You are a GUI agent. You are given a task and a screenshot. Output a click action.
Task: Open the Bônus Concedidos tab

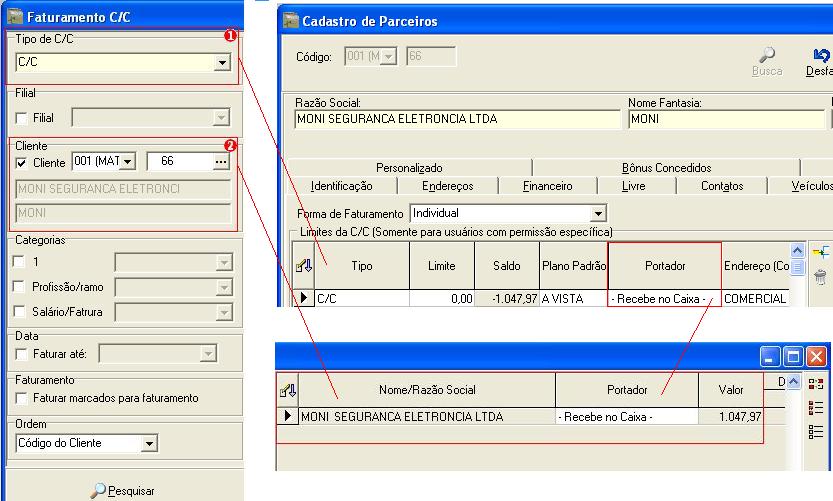coord(666,168)
